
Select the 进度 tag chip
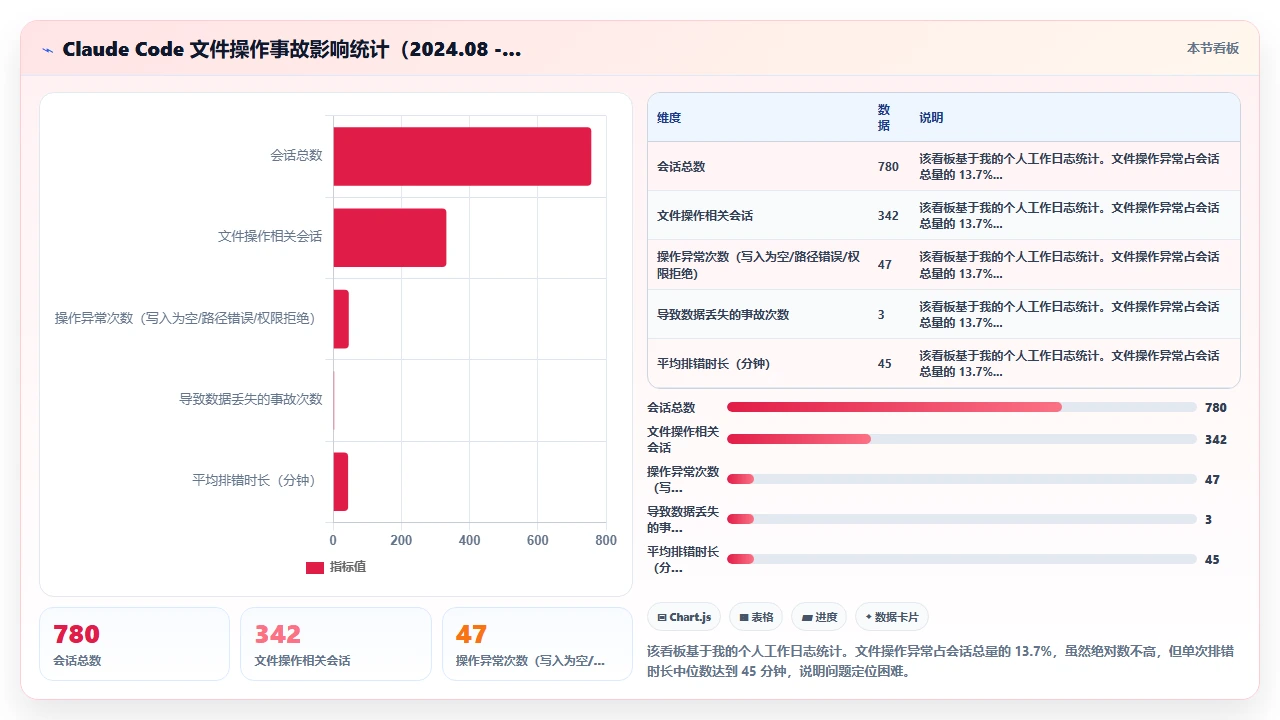click(819, 617)
